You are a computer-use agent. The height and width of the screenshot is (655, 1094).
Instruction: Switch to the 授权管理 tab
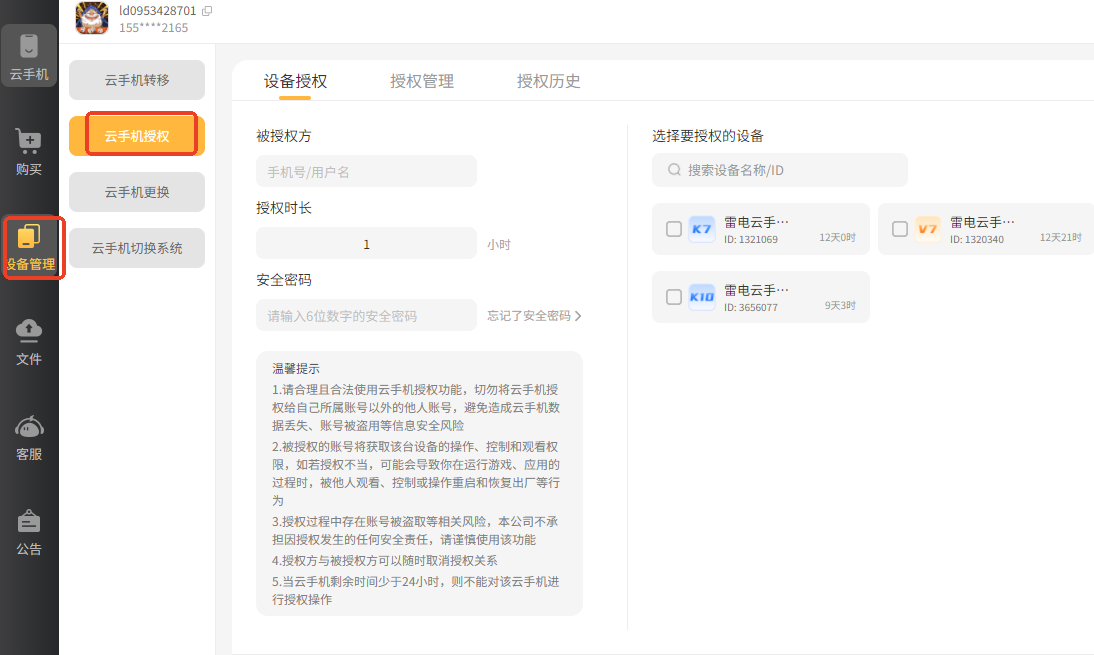pyautogui.click(x=421, y=81)
